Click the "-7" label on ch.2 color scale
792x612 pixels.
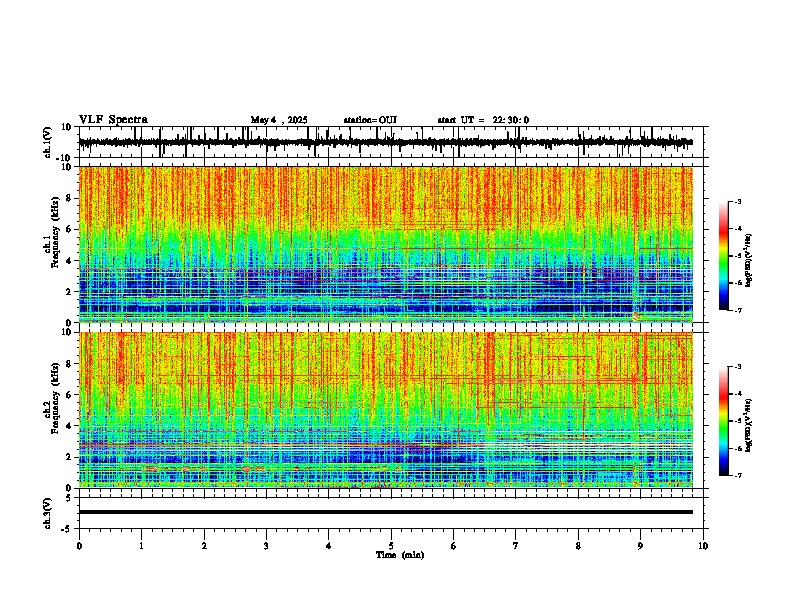[x=738, y=475]
